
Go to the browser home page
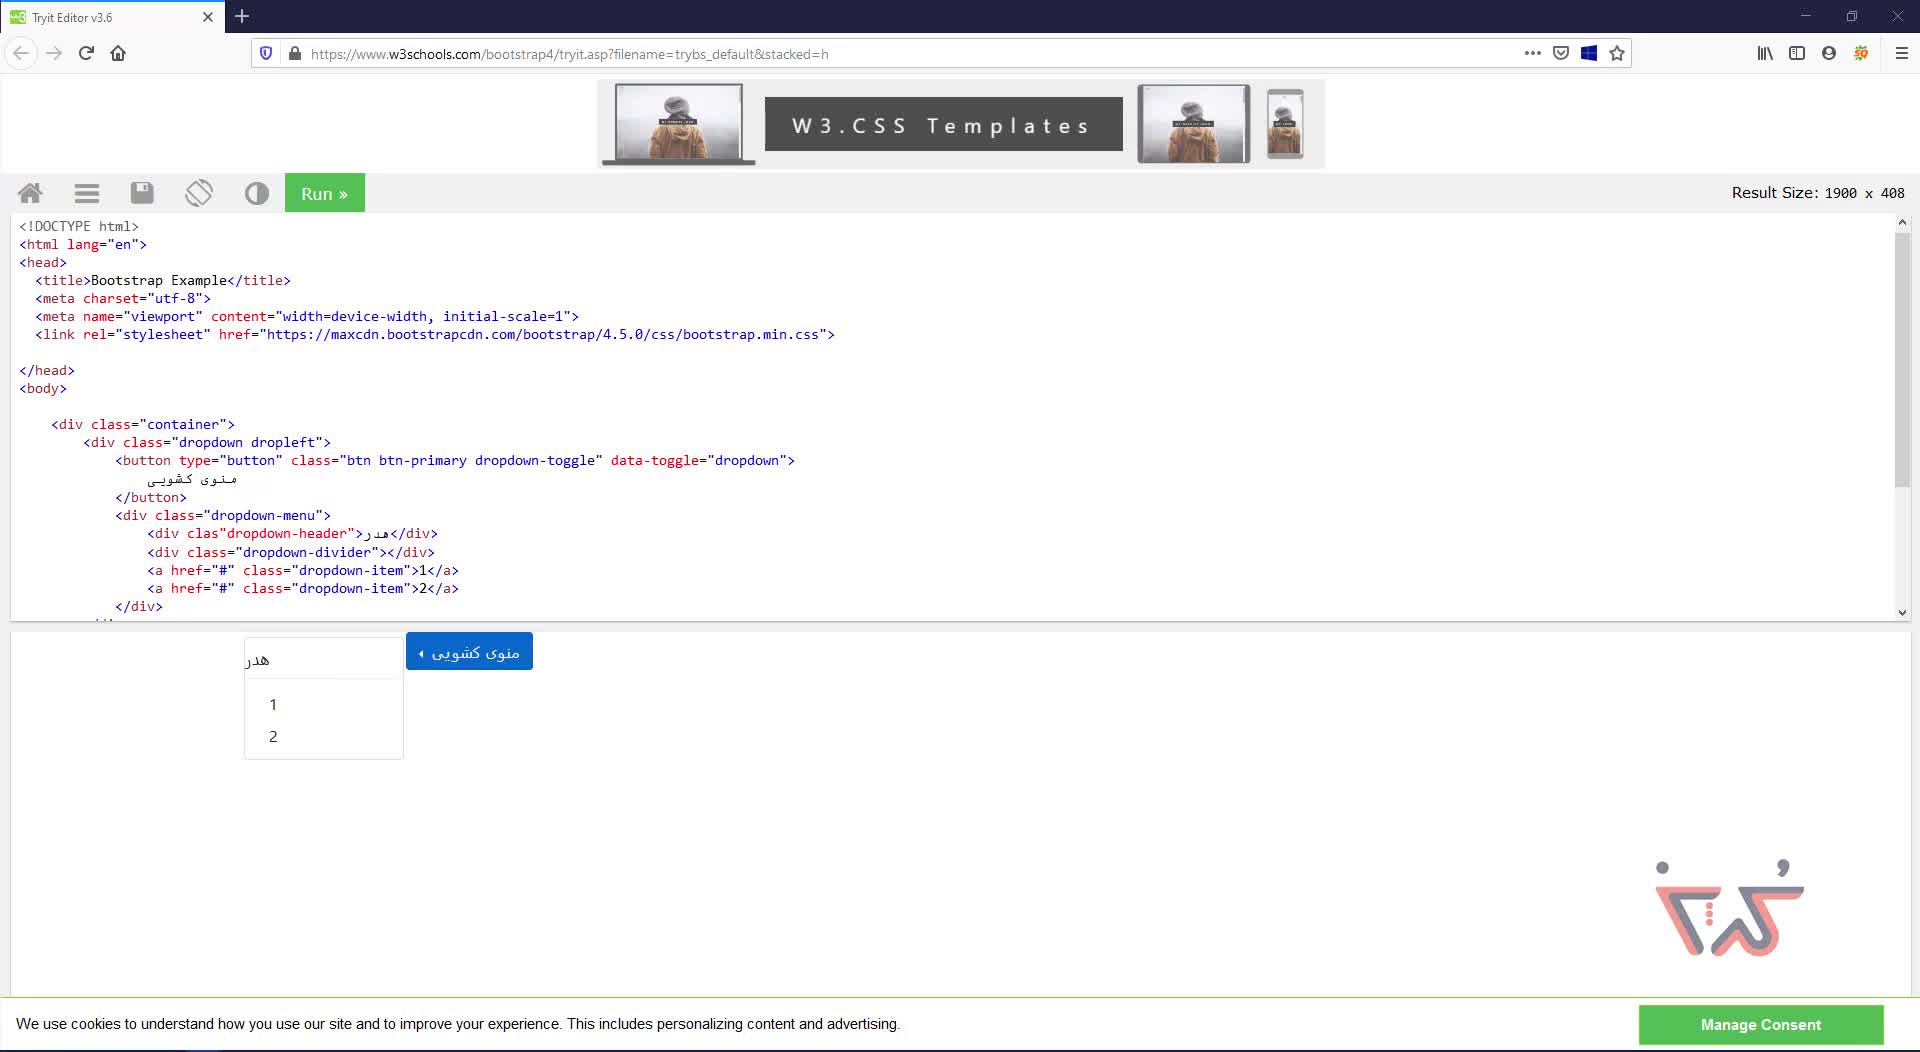pos(118,54)
